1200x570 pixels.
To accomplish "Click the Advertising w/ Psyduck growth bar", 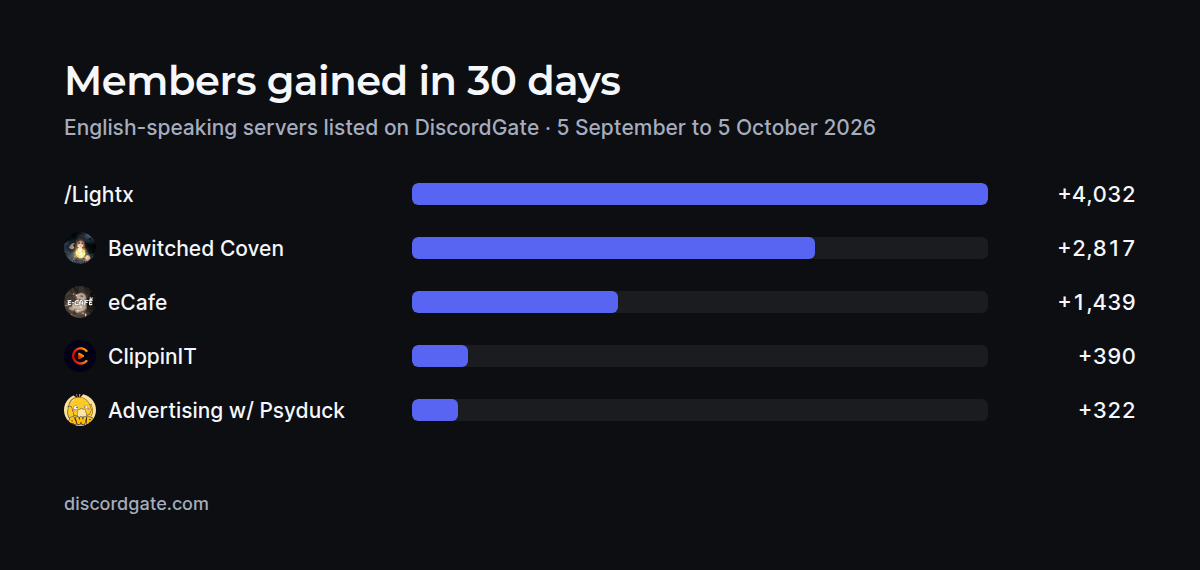I will tap(700, 410).
